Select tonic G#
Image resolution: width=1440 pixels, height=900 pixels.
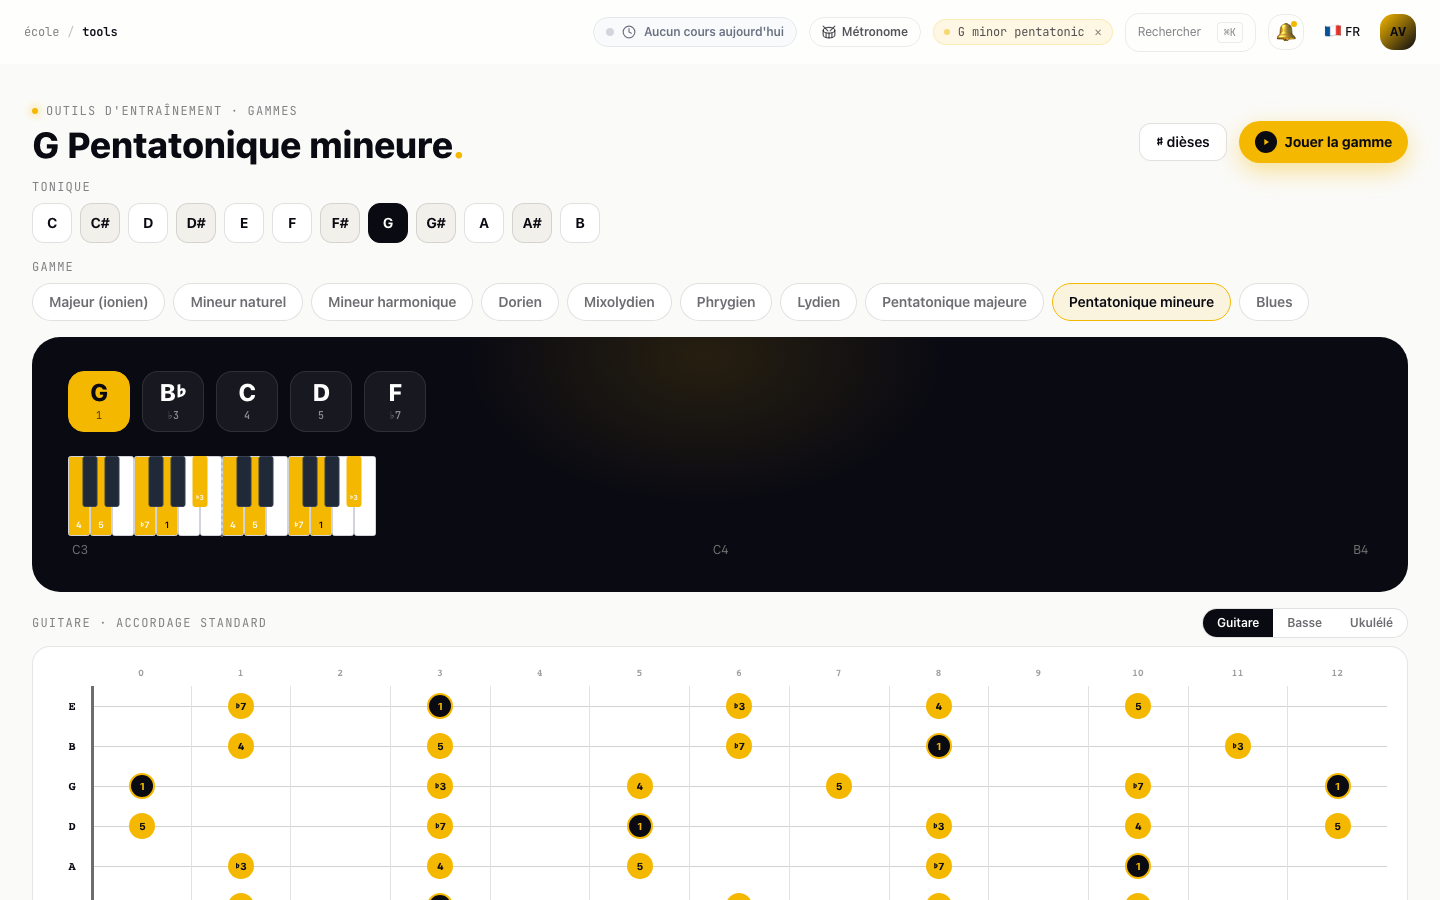[x=436, y=223]
